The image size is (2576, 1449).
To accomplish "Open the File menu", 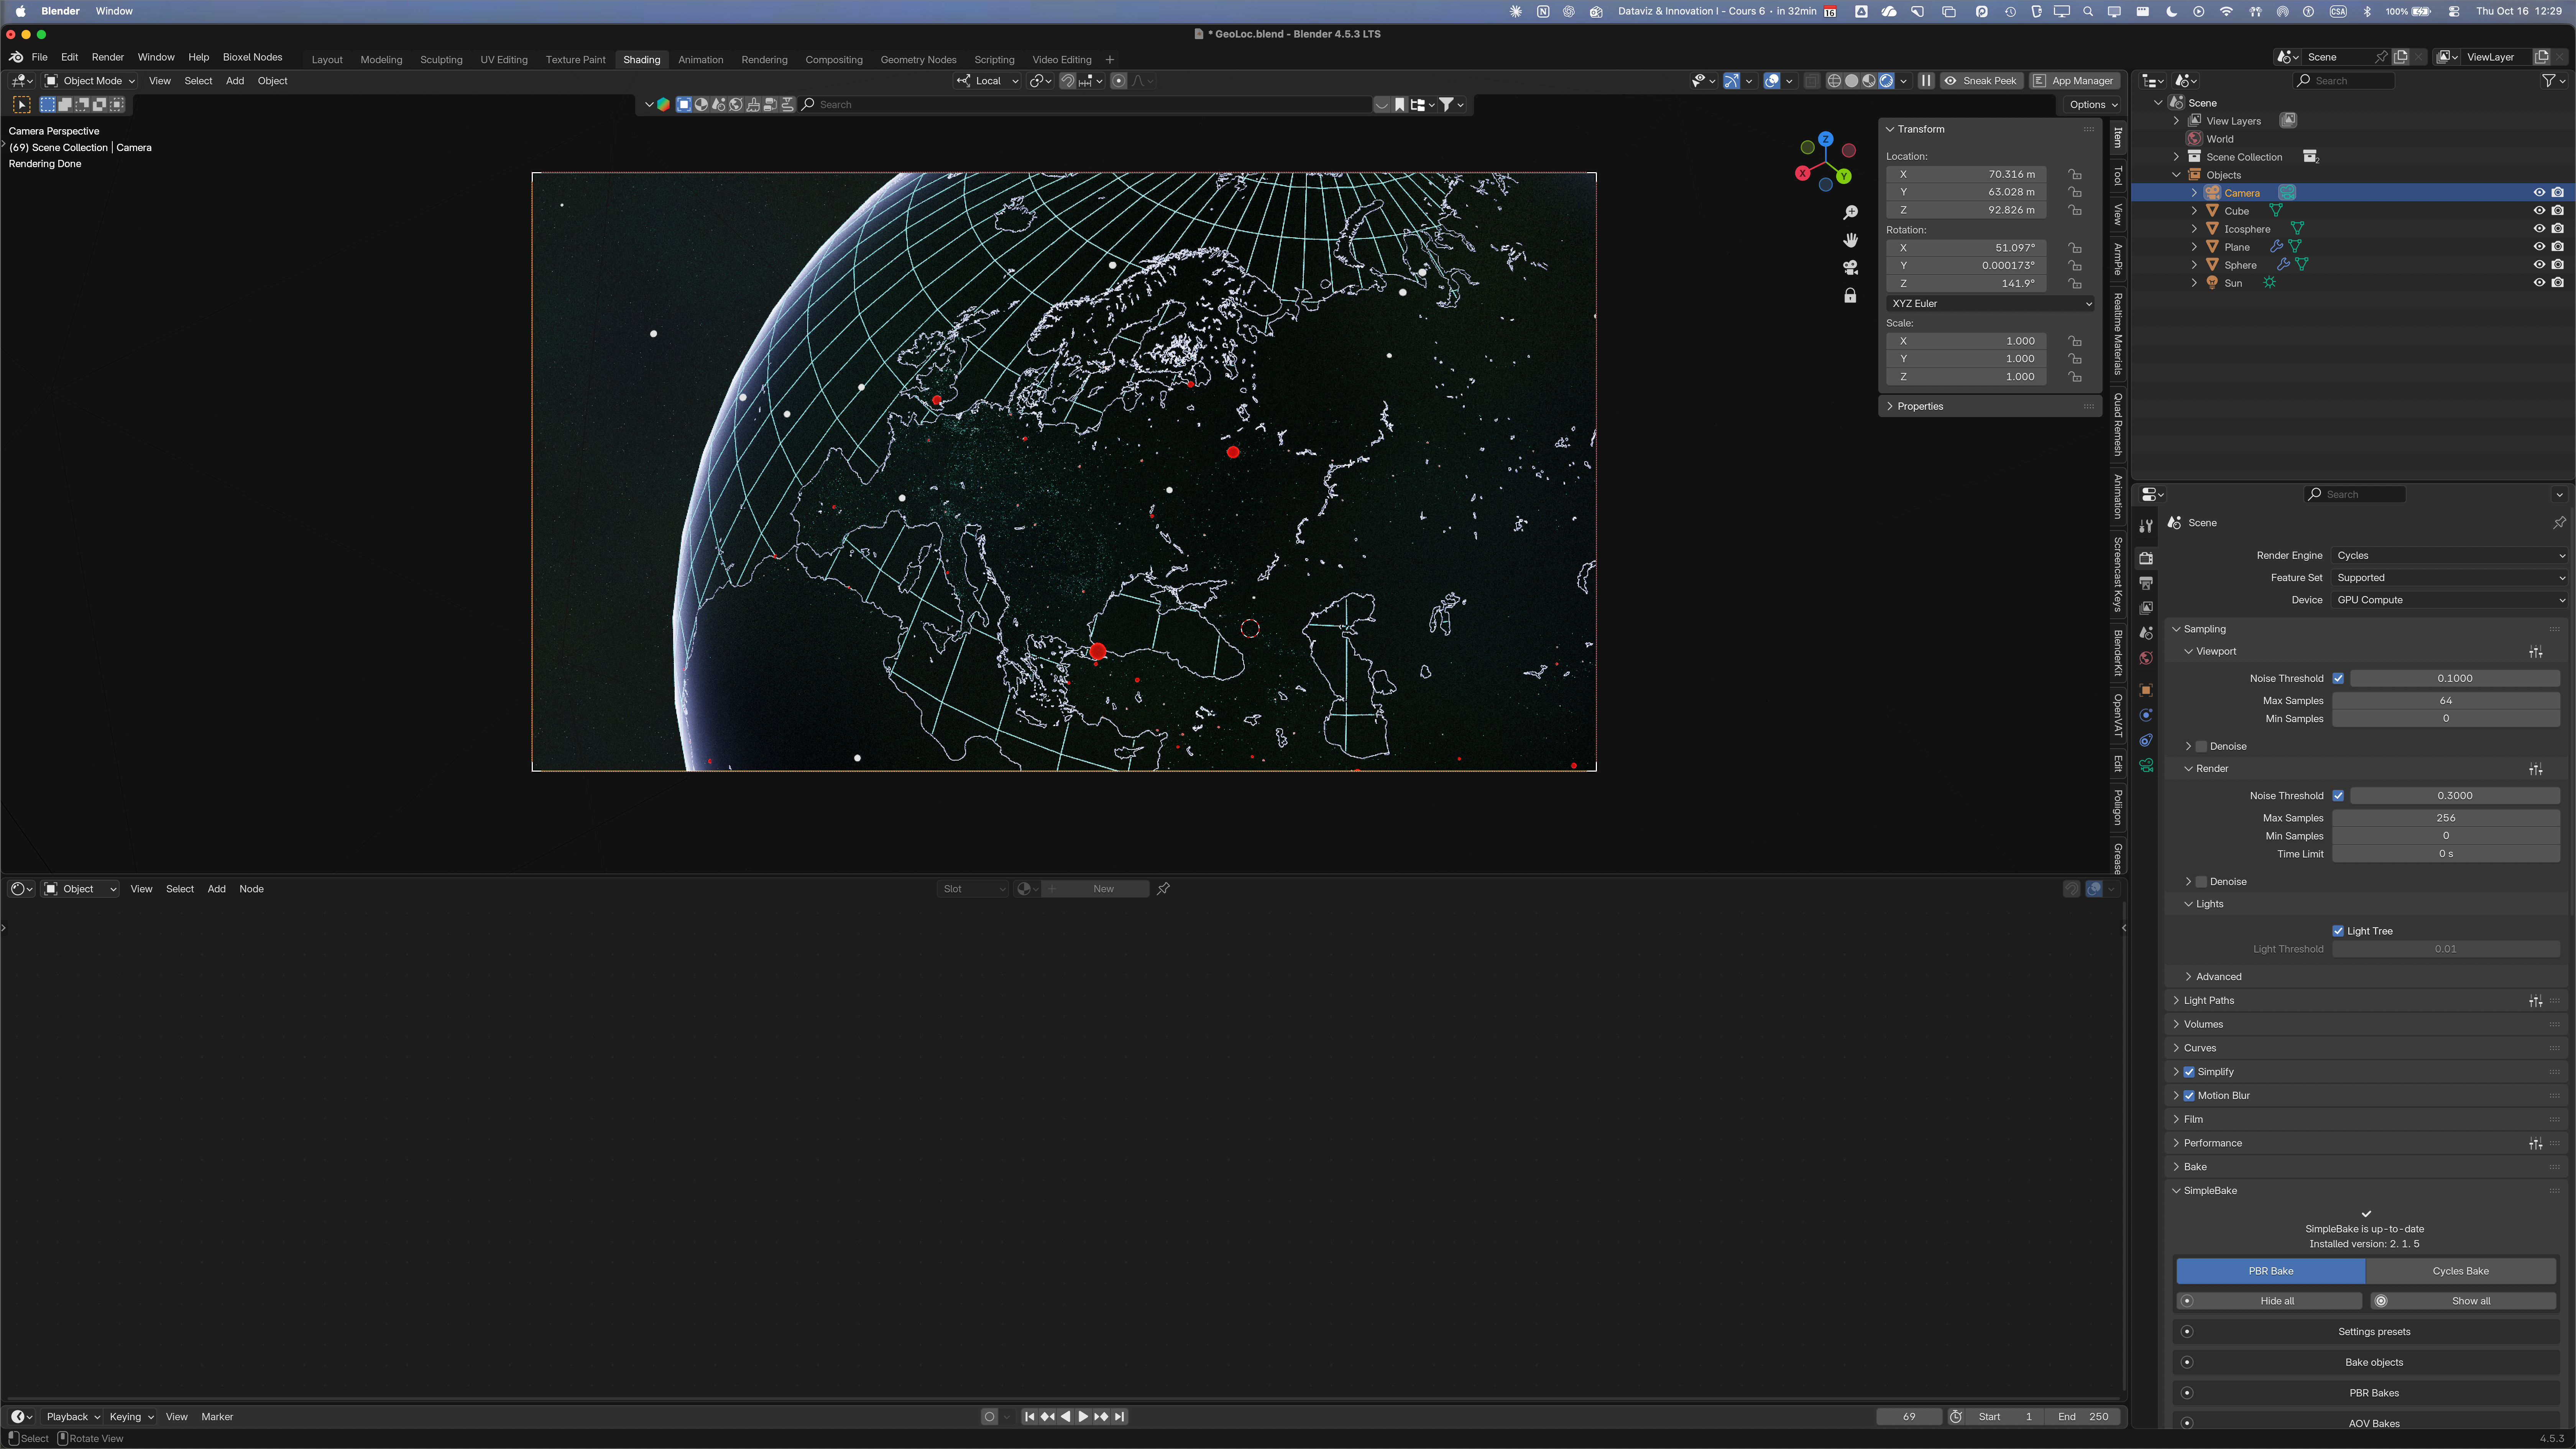I will point(40,57).
